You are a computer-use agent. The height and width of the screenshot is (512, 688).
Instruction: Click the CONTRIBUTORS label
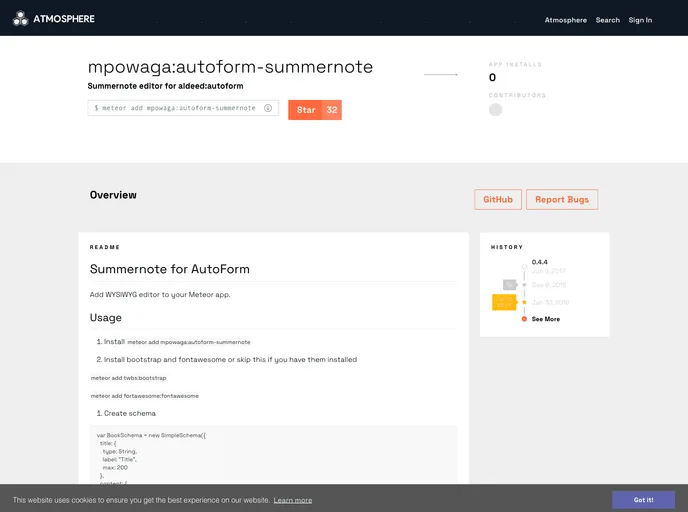517,95
